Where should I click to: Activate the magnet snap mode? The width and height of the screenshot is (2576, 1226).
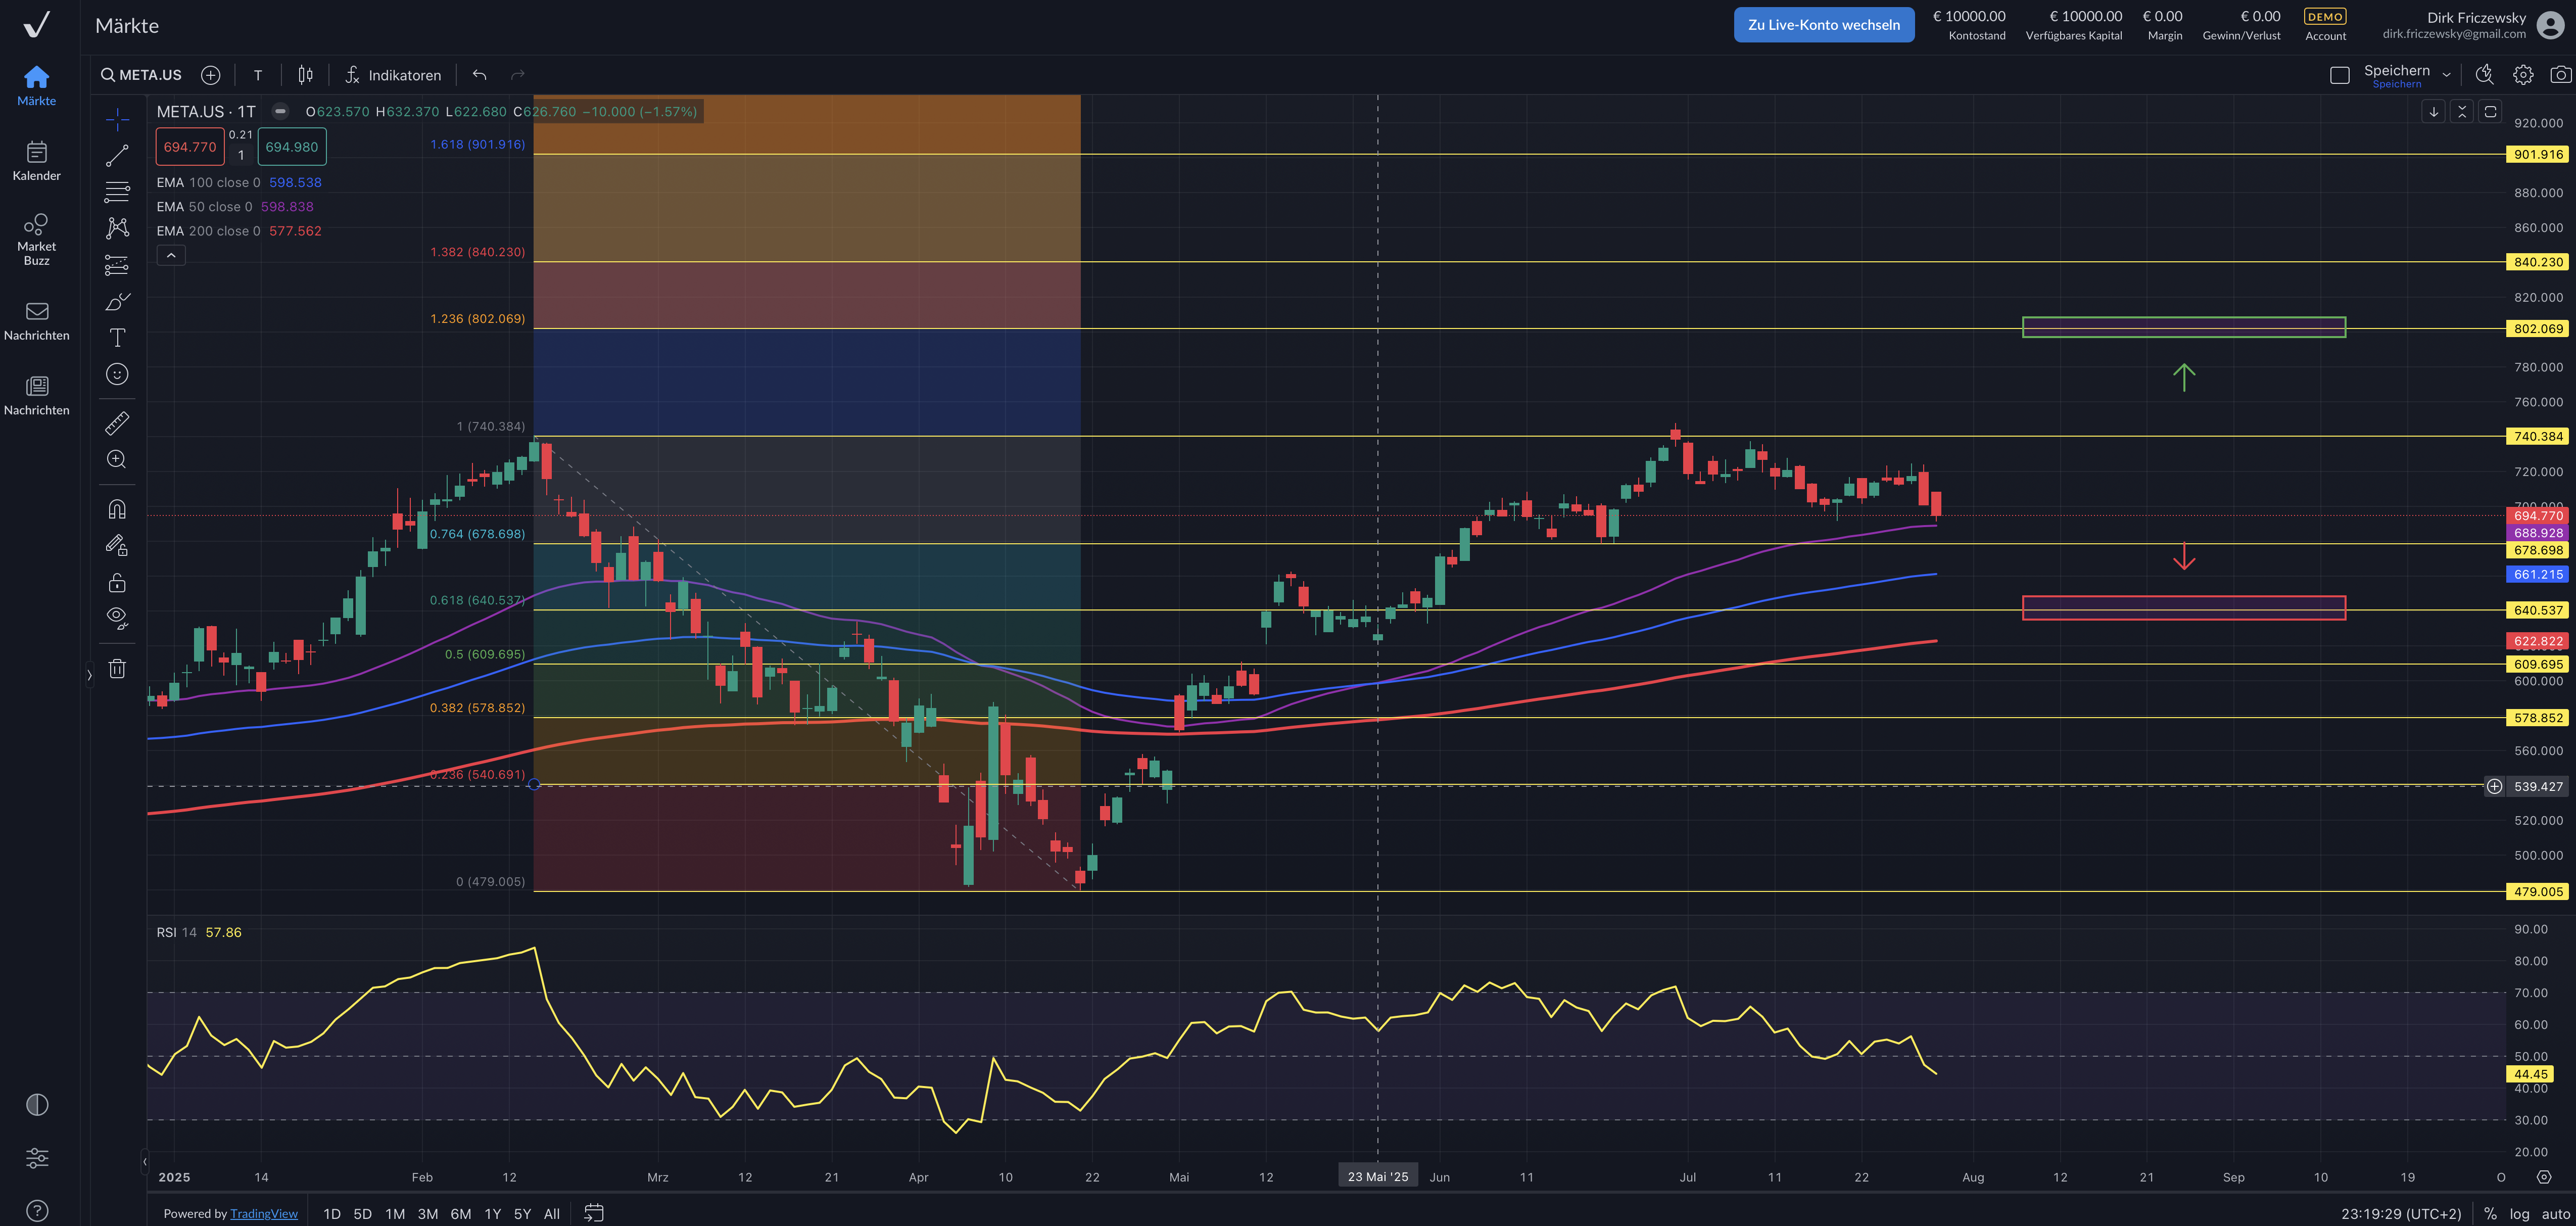point(117,509)
